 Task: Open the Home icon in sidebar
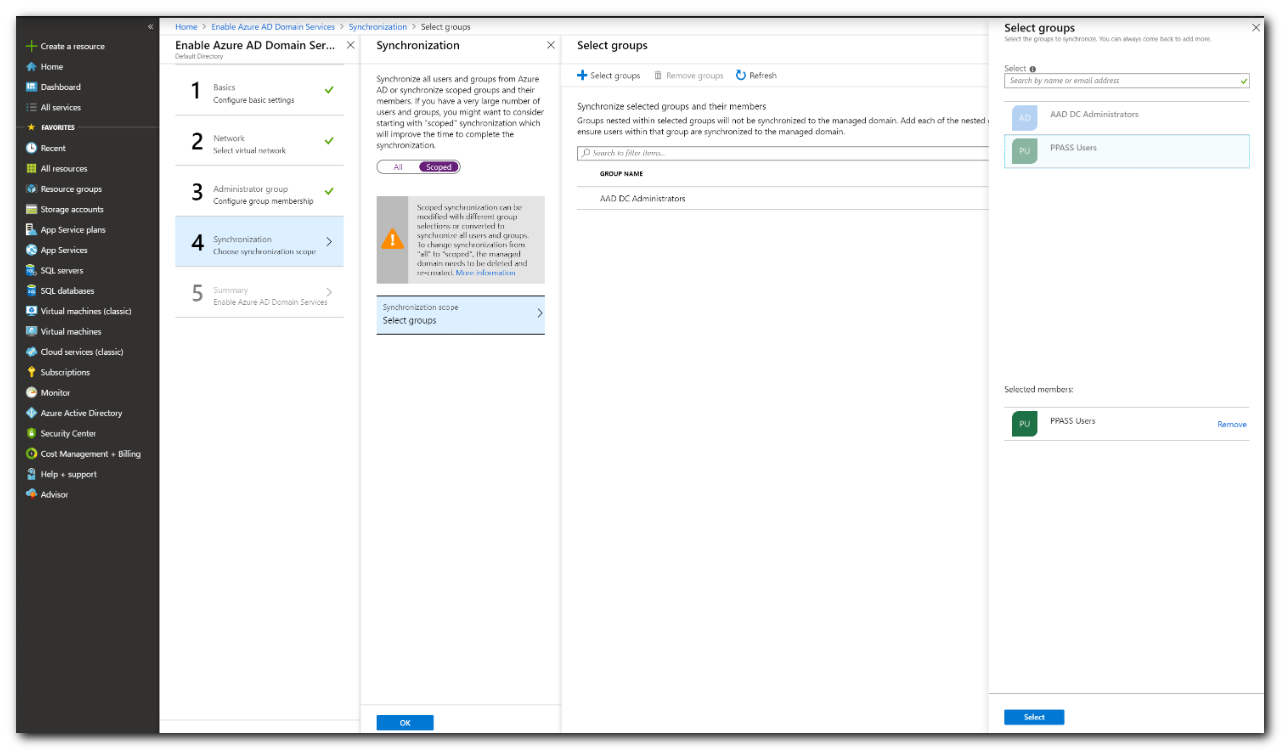(x=31, y=67)
